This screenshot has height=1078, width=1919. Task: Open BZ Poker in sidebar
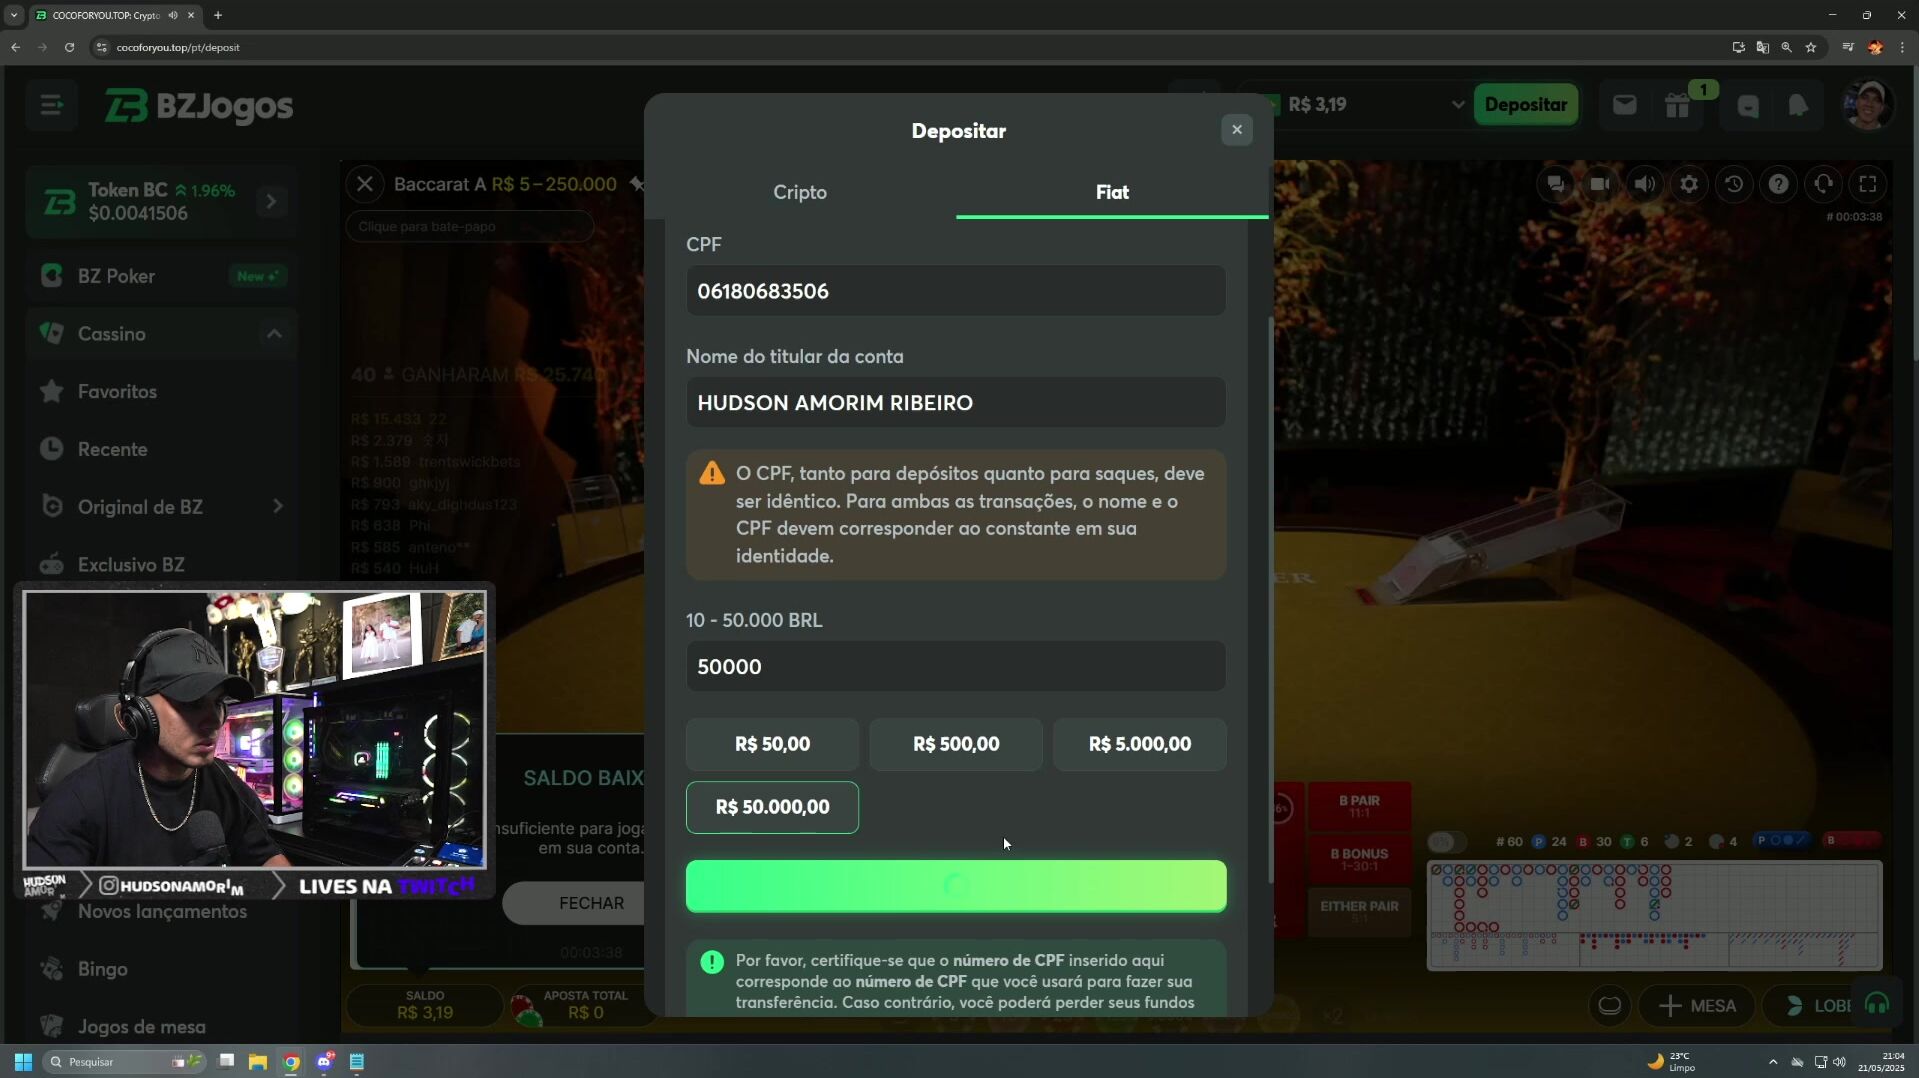161,276
